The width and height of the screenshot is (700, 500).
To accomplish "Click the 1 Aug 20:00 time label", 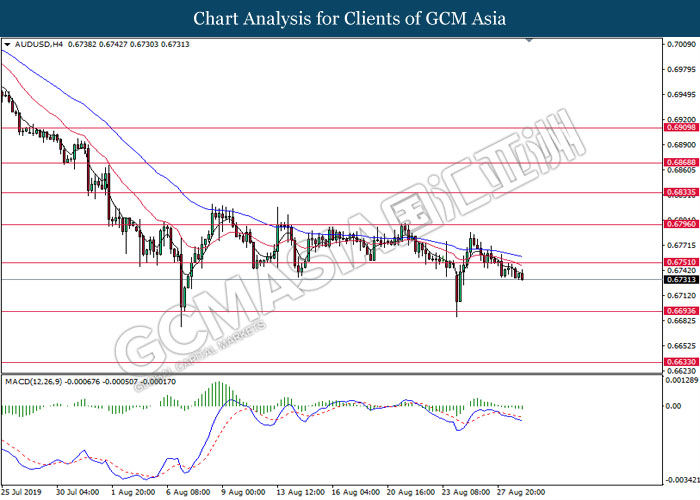I will coord(133,492).
